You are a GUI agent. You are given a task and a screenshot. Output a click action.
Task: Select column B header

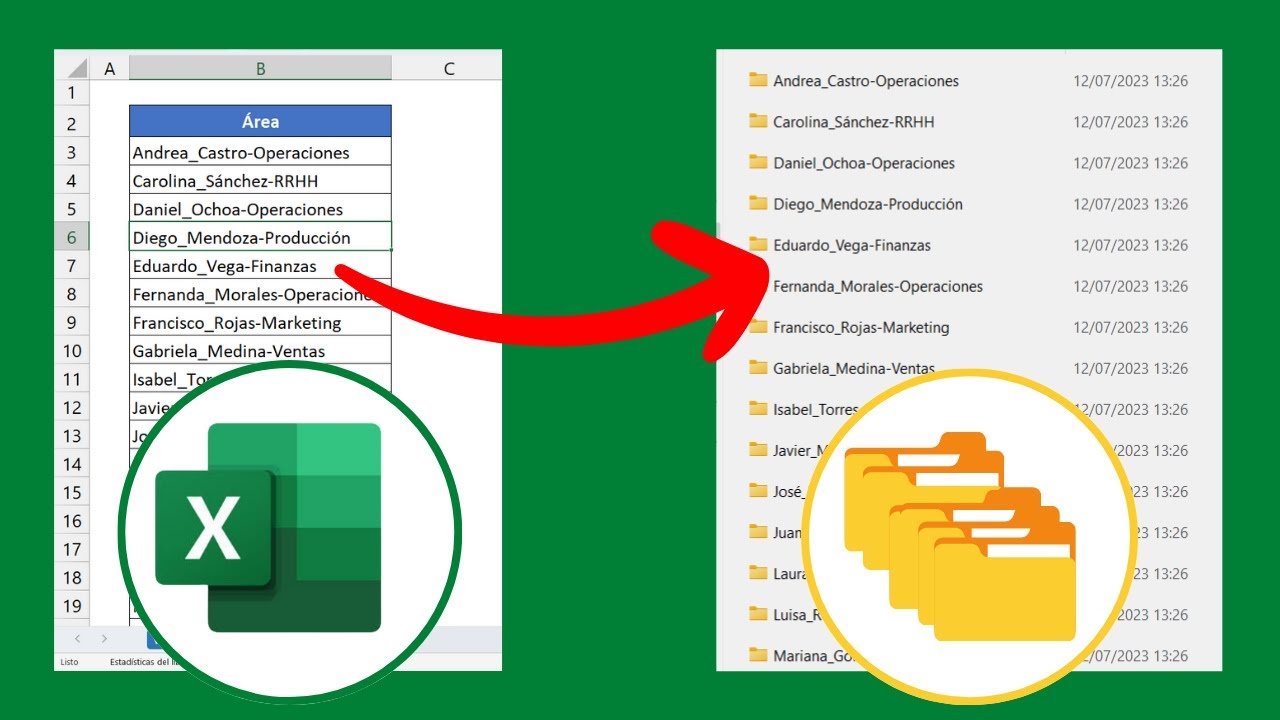(260, 68)
